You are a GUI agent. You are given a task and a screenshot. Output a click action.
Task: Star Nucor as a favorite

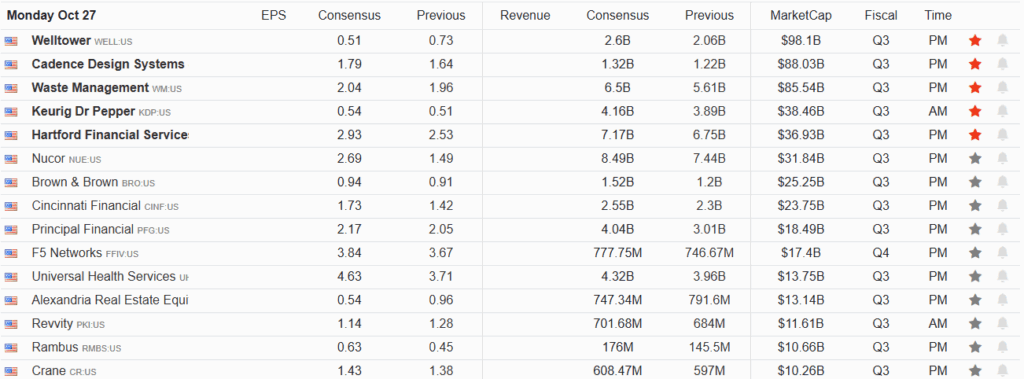pos(975,158)
